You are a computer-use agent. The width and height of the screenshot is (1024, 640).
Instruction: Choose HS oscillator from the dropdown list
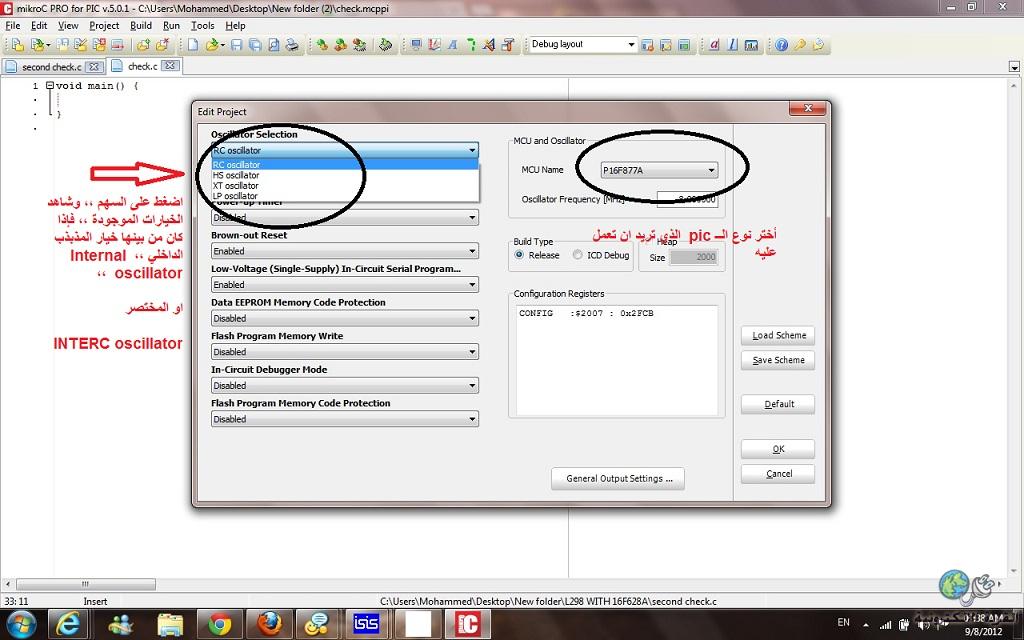tap(345, 175)
